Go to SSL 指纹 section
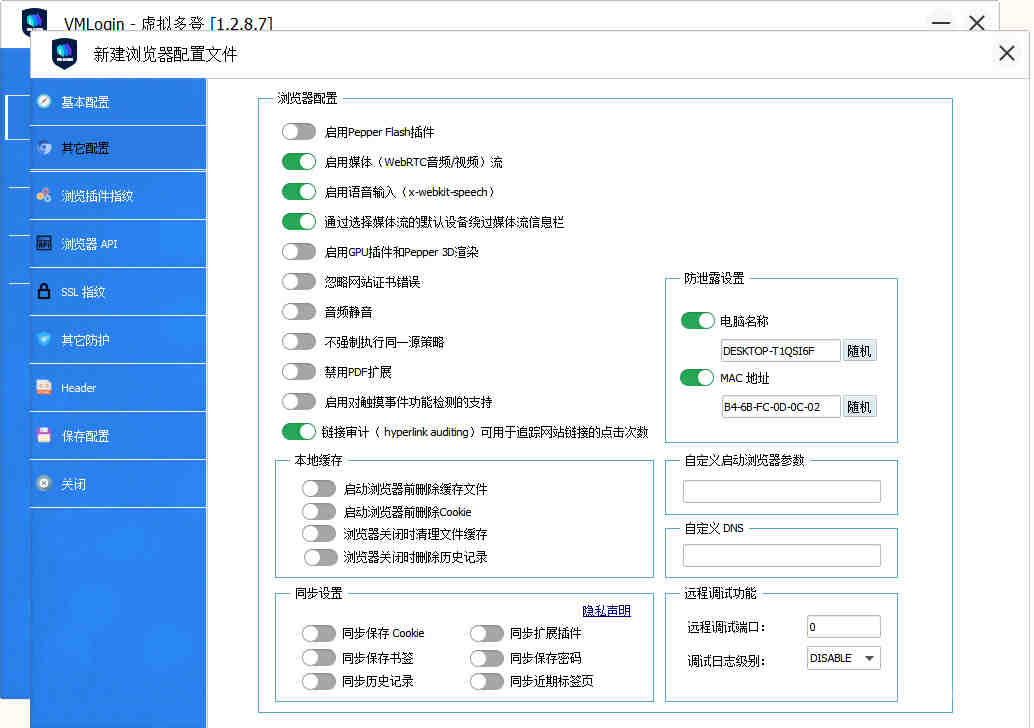This screenshot has width=1034, height=728. pos(118,292)
